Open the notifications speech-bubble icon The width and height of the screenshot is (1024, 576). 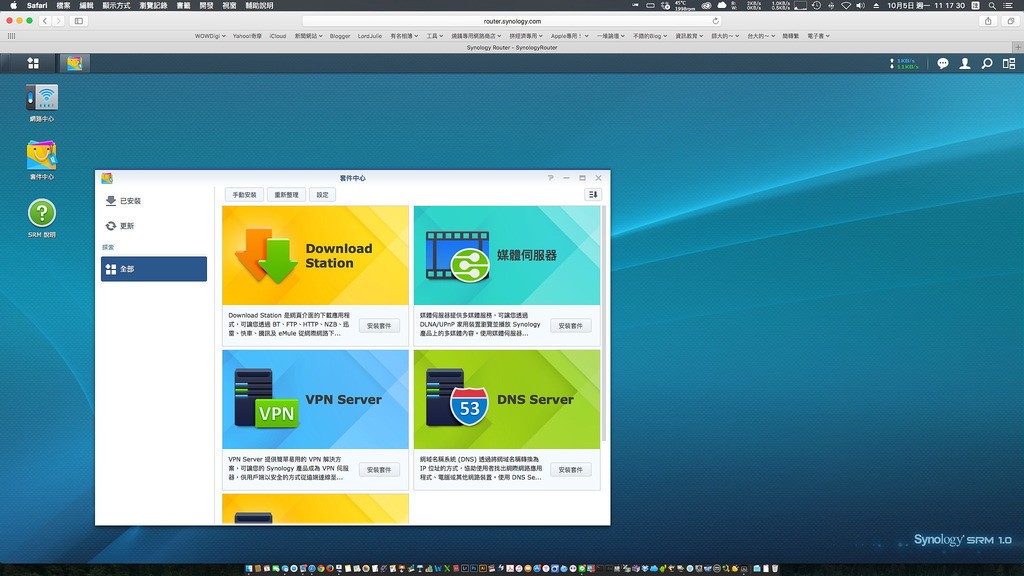pos(942,63)
